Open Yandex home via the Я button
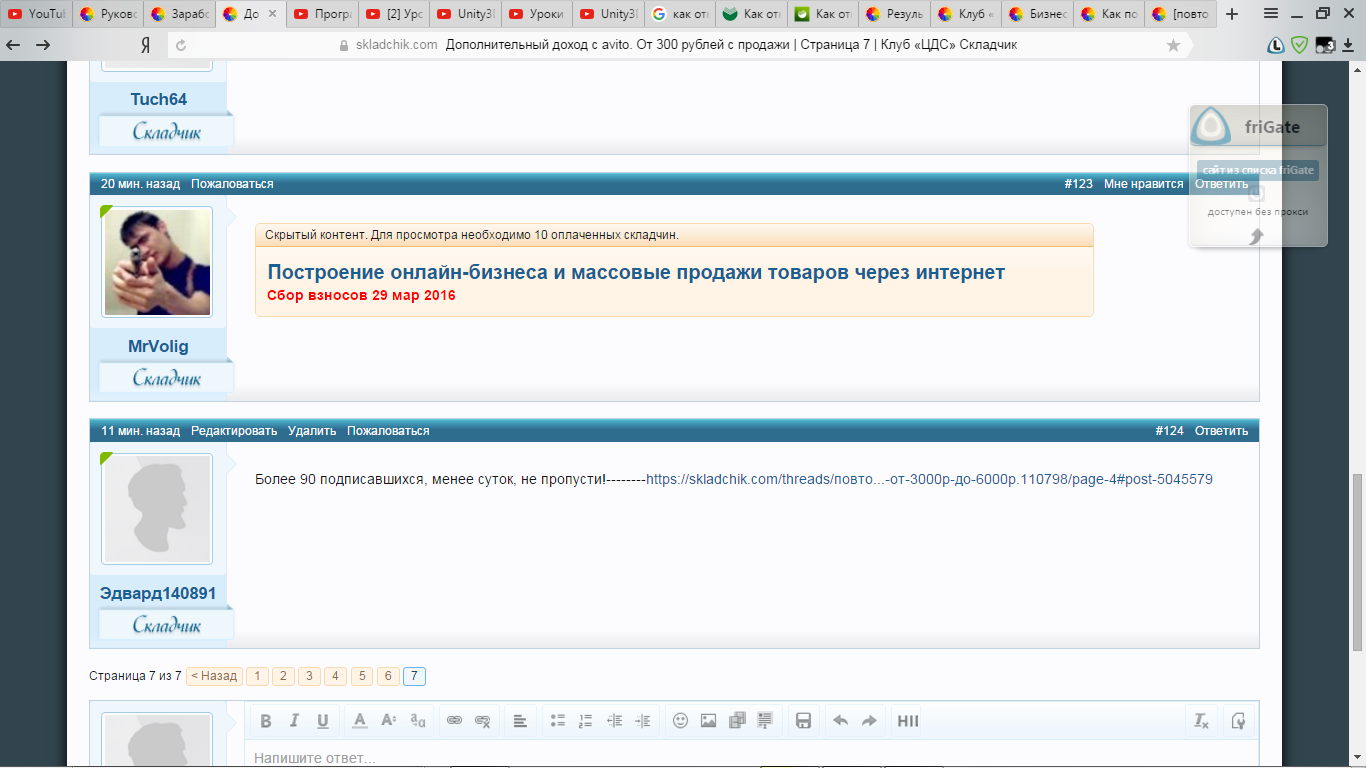1366x768 pixels. [145, 45]
